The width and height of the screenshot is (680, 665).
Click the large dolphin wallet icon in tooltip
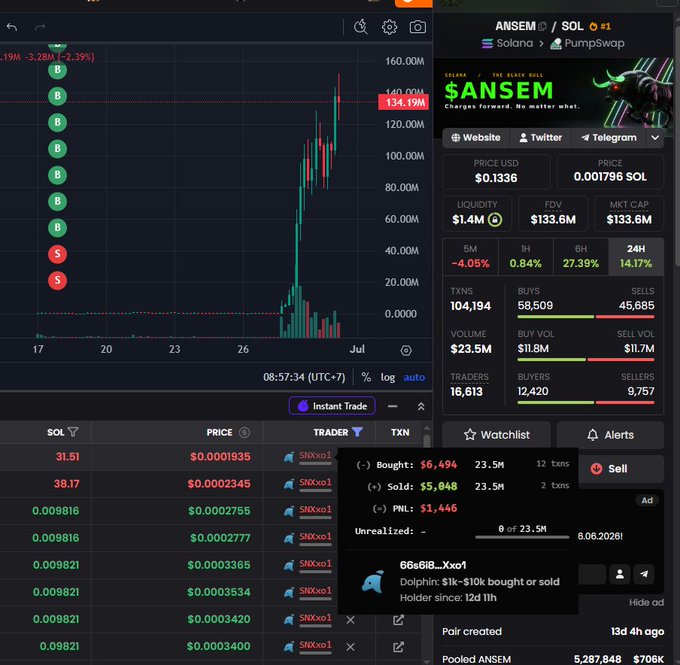click(373, 582)
